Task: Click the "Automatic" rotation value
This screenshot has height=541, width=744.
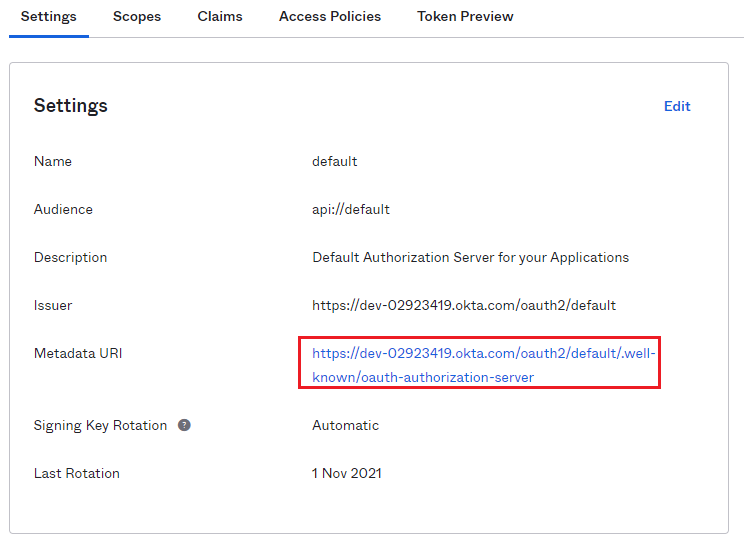Action: [x=345, y=425]
